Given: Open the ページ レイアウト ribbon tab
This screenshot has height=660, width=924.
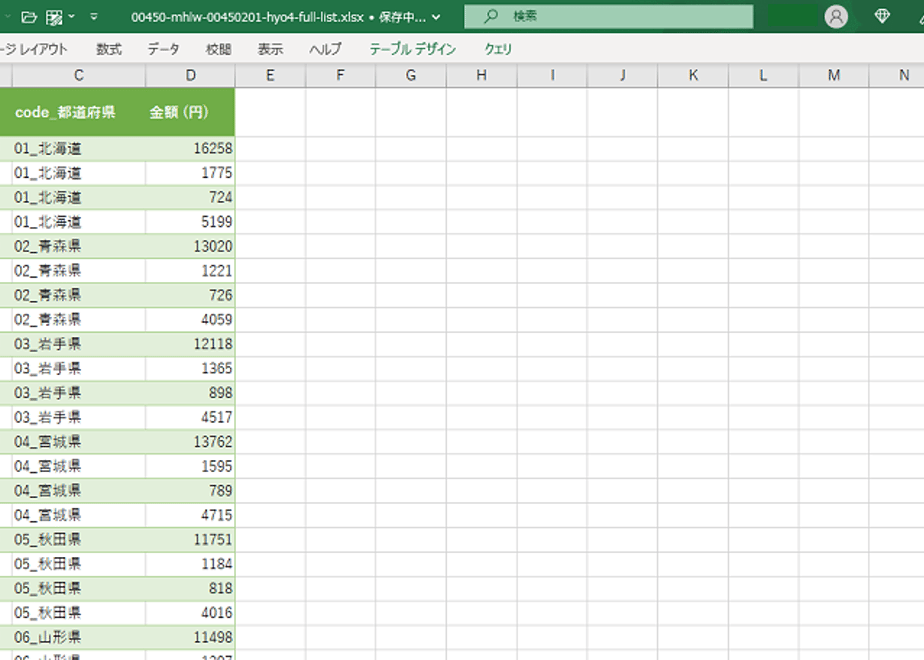Looking at the screenshot, I should pos(34,50).
